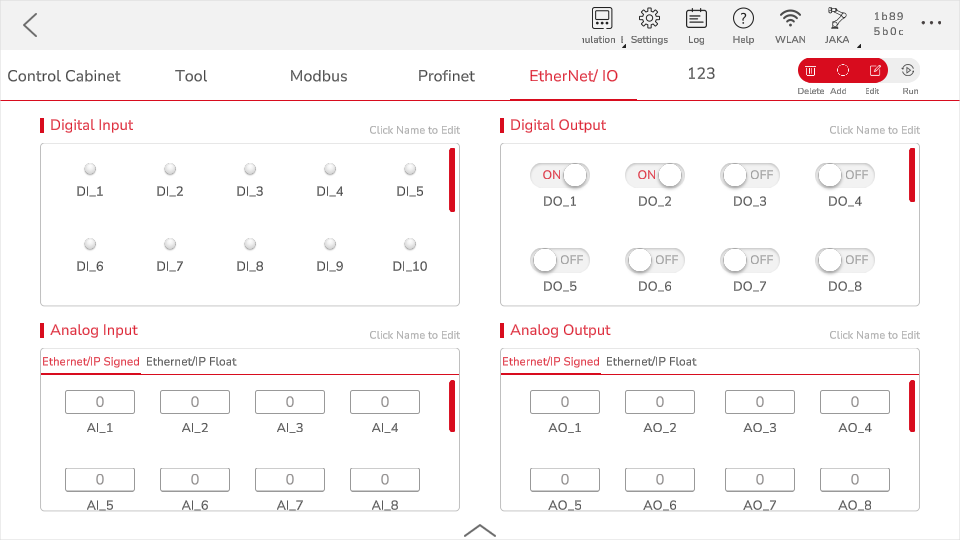Click the AO_1 value field
Screen dimensions: 960x540
(x=565, y=402)
